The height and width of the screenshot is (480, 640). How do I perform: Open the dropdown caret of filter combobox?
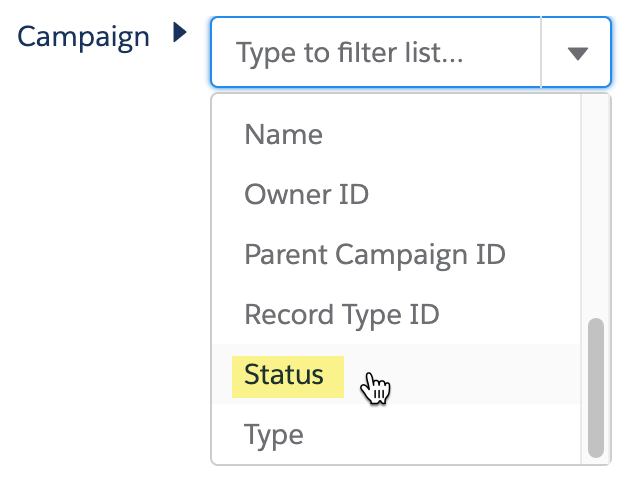(577, 53)
